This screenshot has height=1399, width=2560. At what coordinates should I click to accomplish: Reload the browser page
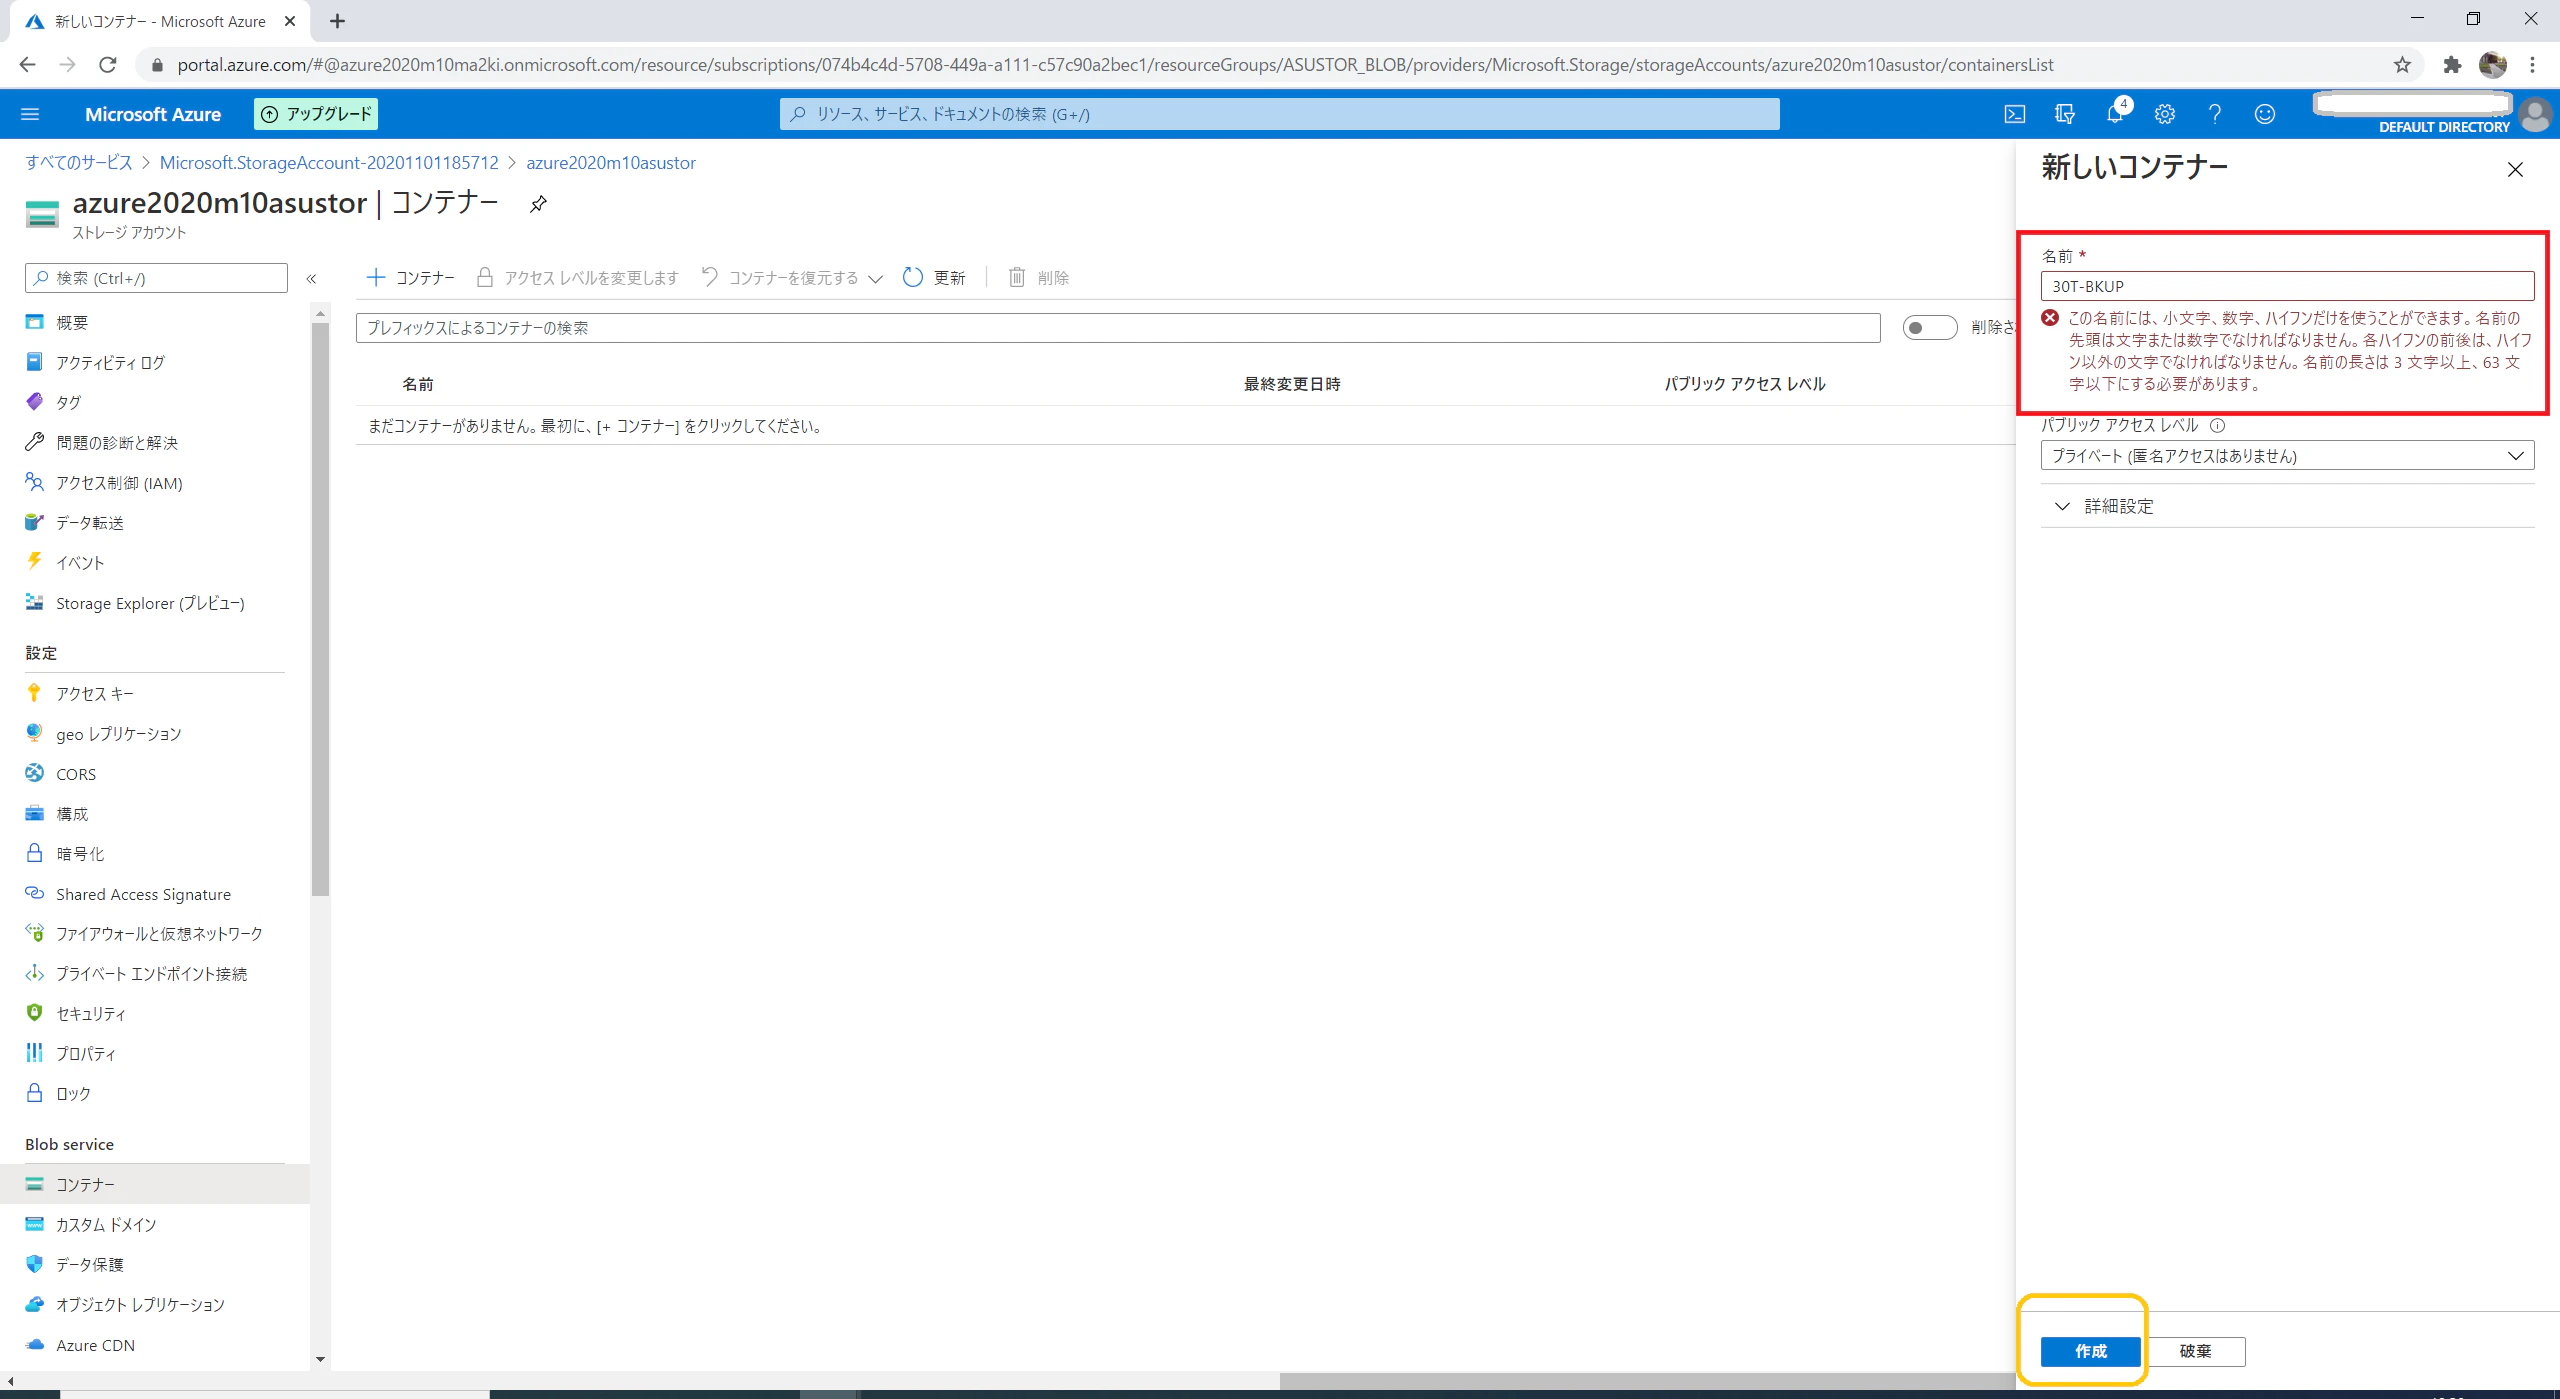tap(108, 65)
